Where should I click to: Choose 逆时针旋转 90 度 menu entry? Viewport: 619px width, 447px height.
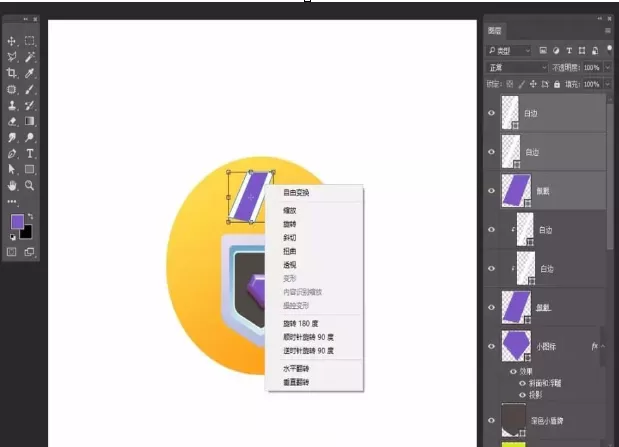308,351
